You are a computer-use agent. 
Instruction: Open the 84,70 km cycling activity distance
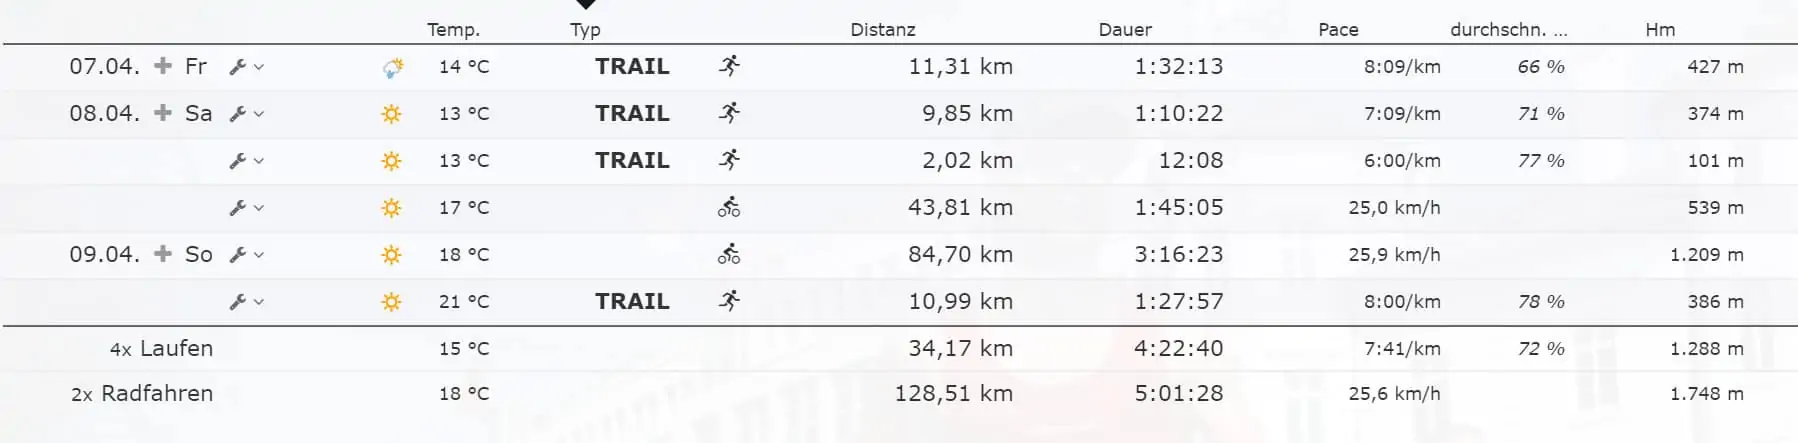pos(960,254)
